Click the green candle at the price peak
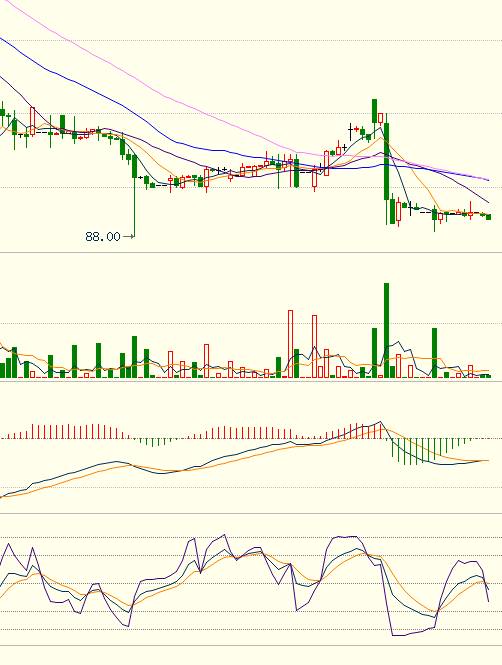The height and width of the screenshot is (665, 502). click(x=374, y=111)
